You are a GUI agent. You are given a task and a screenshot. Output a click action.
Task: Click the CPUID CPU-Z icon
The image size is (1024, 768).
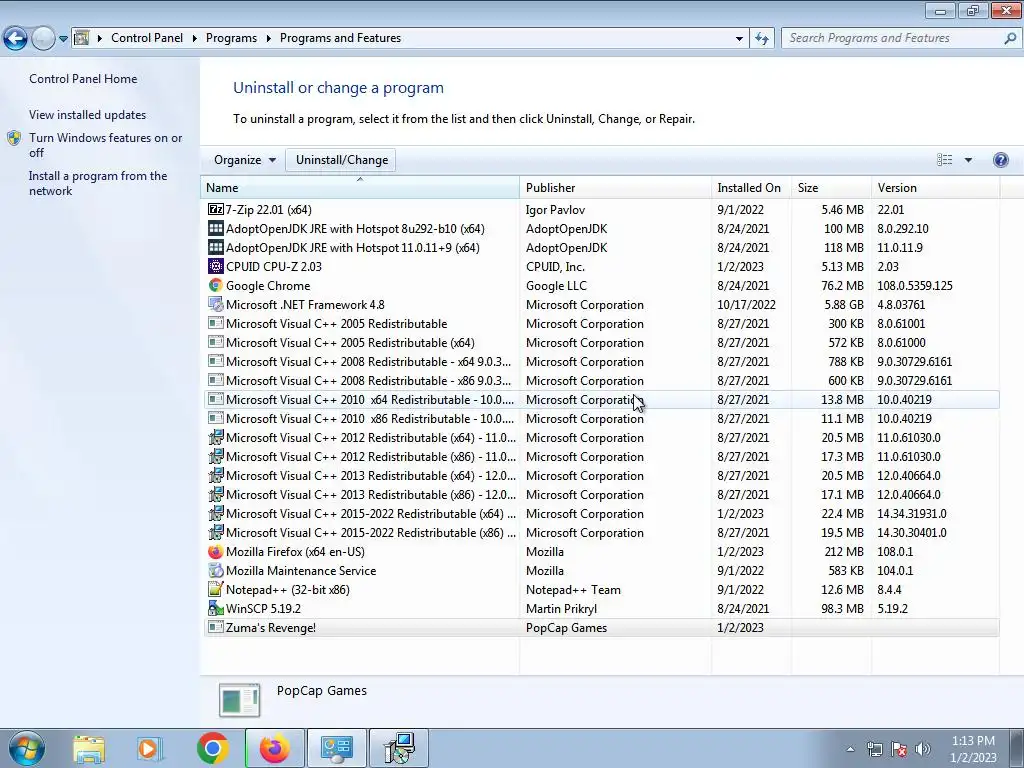(216, 266)
